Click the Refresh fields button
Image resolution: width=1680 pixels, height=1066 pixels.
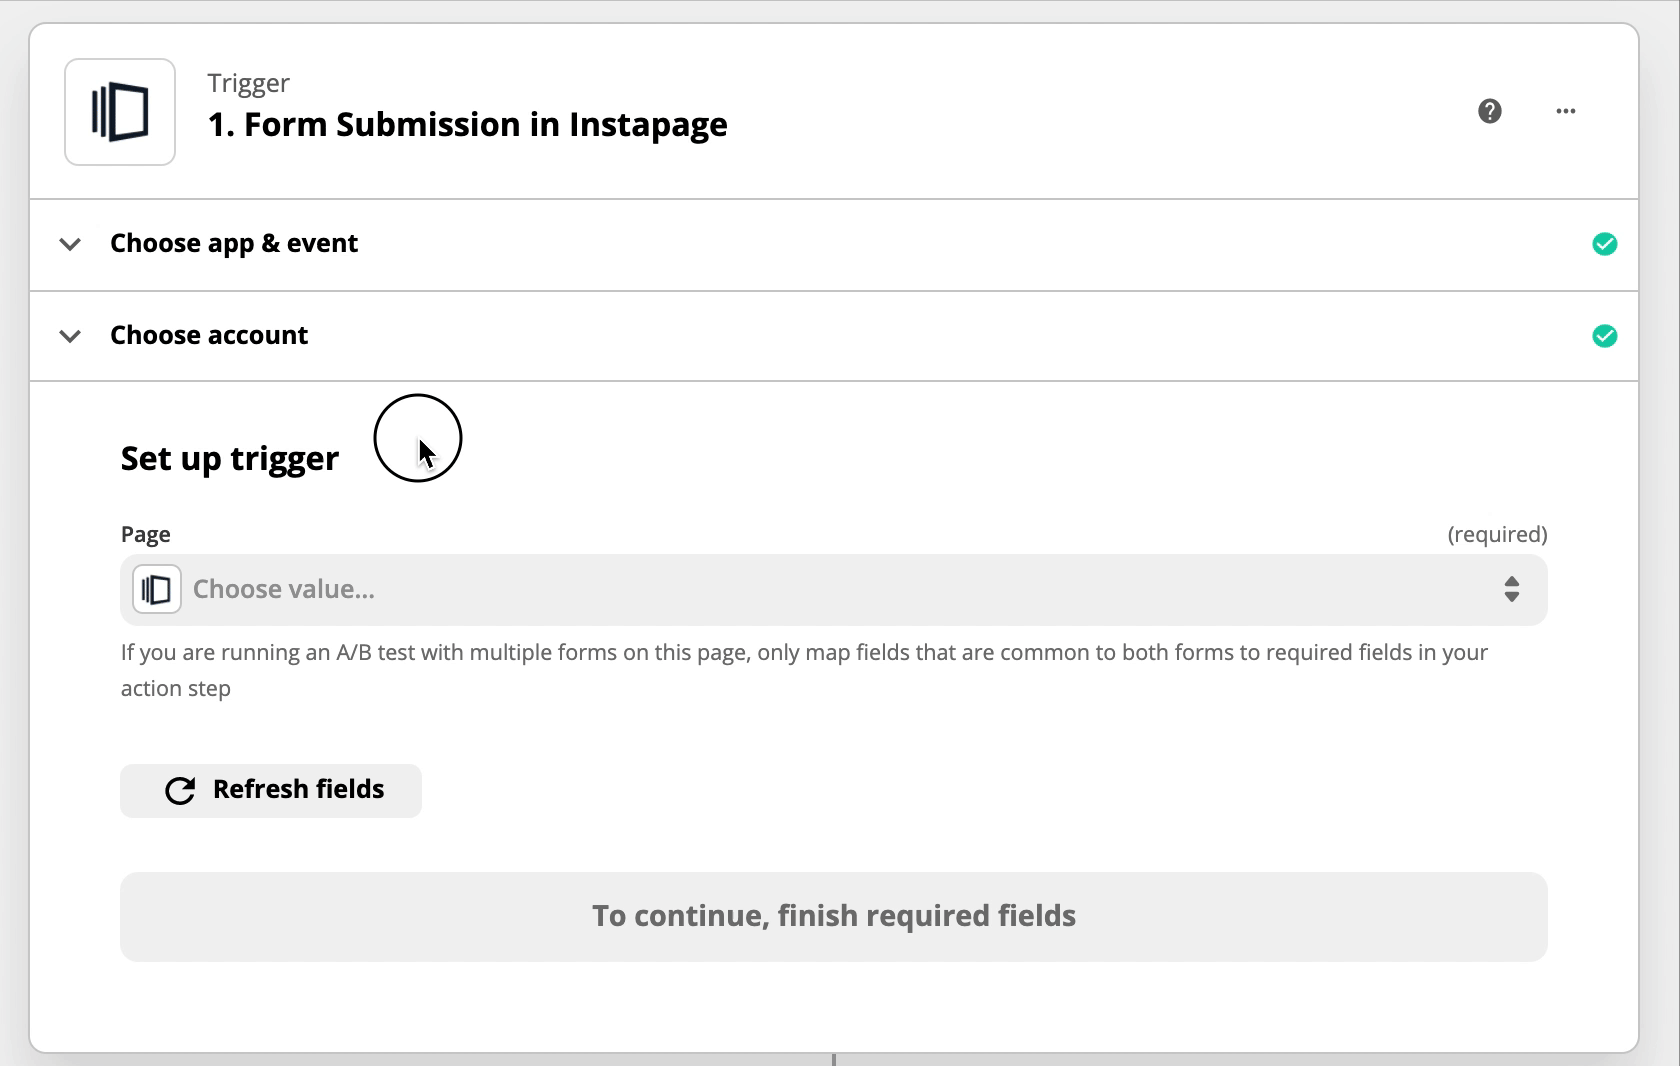271,790
